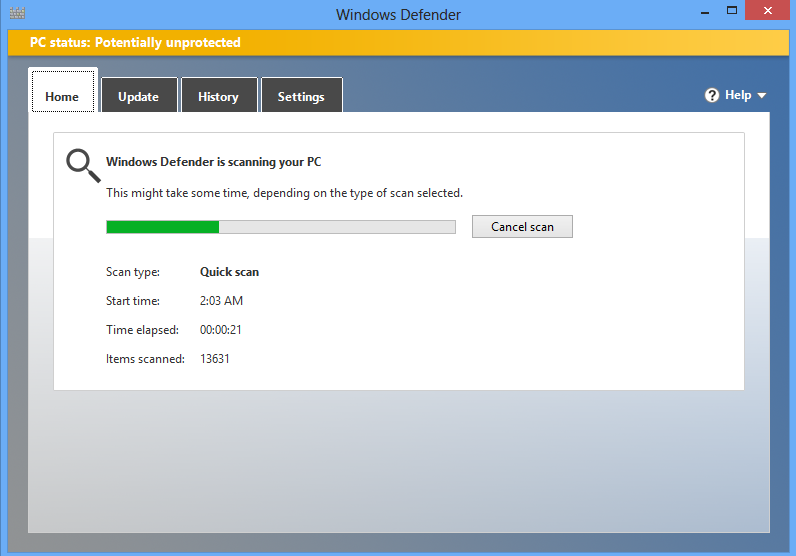Select the 13631 items scanned value

(215, 358)
